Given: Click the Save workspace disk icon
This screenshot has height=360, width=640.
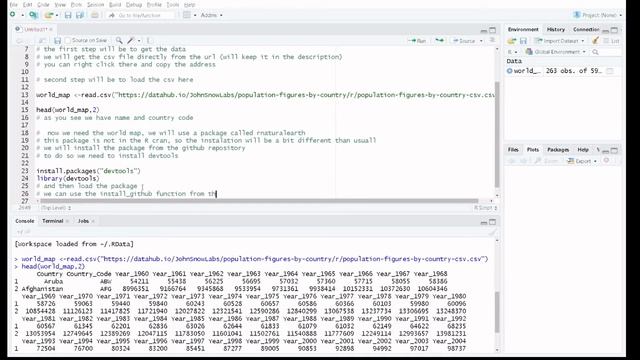Looking at the screenshot, I should click(x=523, y=41).
